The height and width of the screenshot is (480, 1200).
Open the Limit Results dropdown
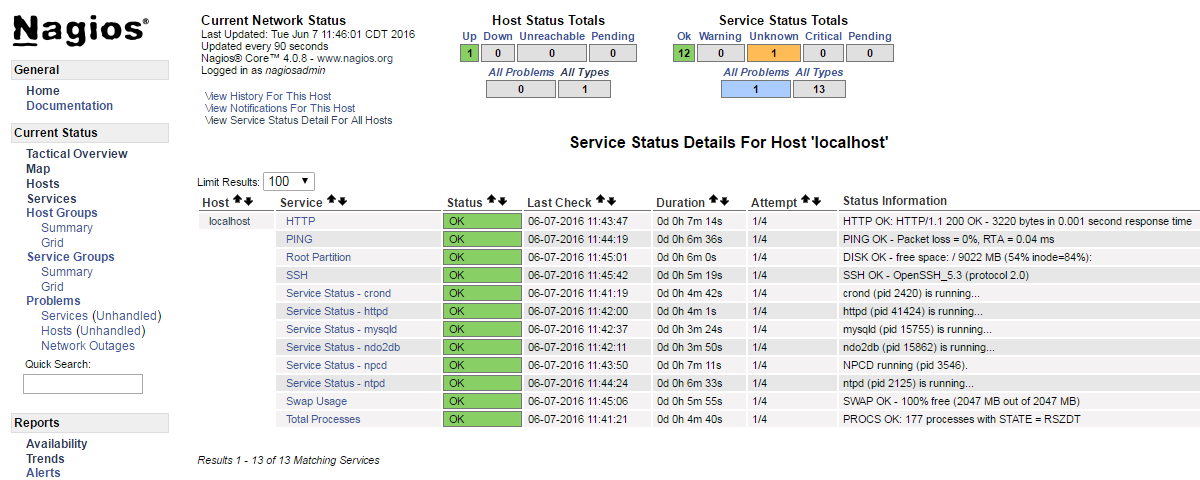point(289,181)
